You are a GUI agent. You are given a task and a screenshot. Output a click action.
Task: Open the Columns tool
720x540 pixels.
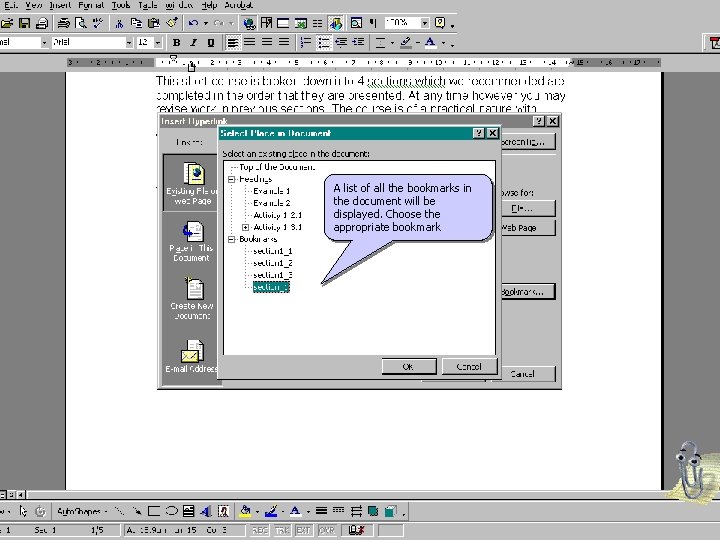[x=317, y=23]
